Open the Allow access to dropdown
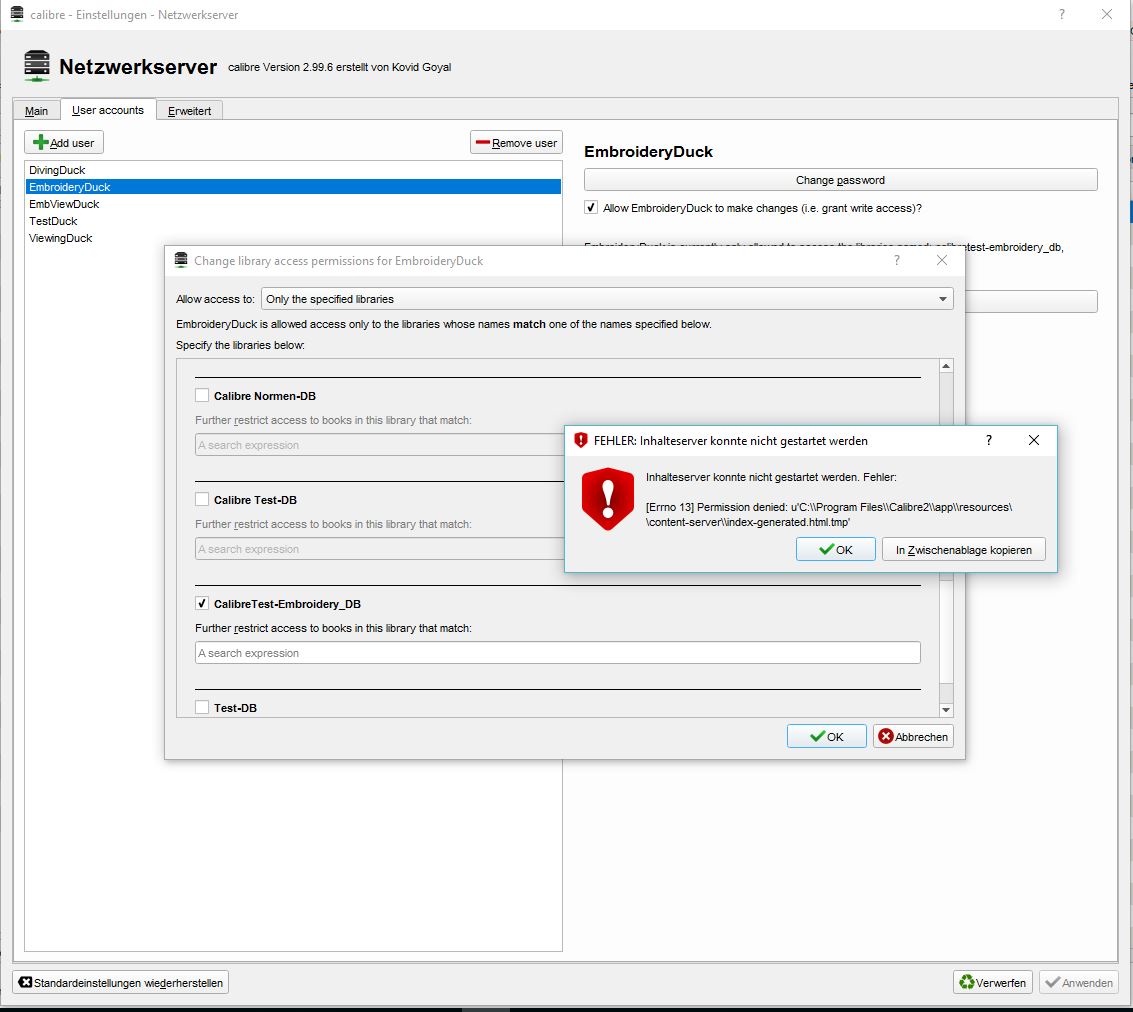This screenshot has width=1133, height=1012. point(607,298)
